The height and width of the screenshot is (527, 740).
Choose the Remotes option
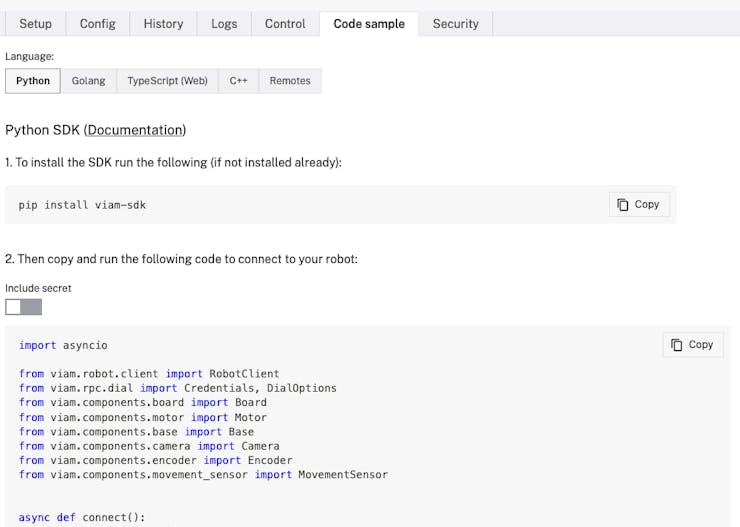(x=290, y=81)
